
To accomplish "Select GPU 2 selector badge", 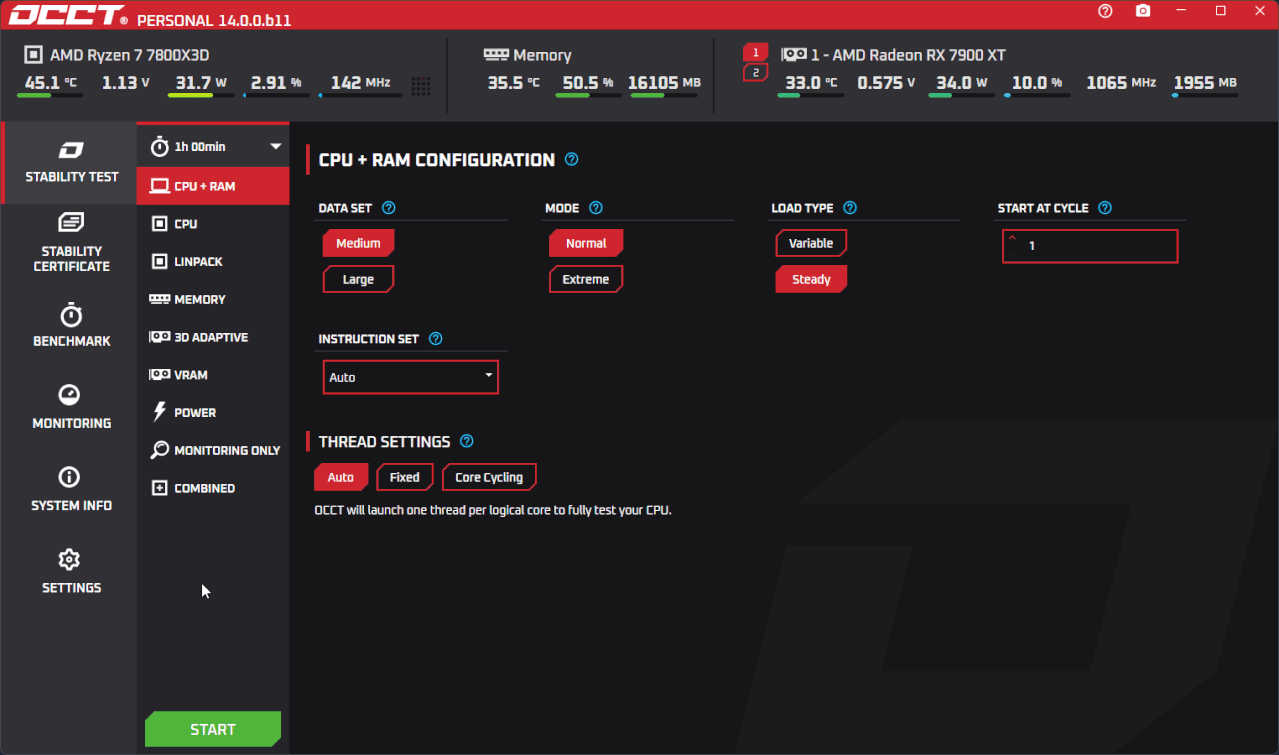I will click(755, 73).
